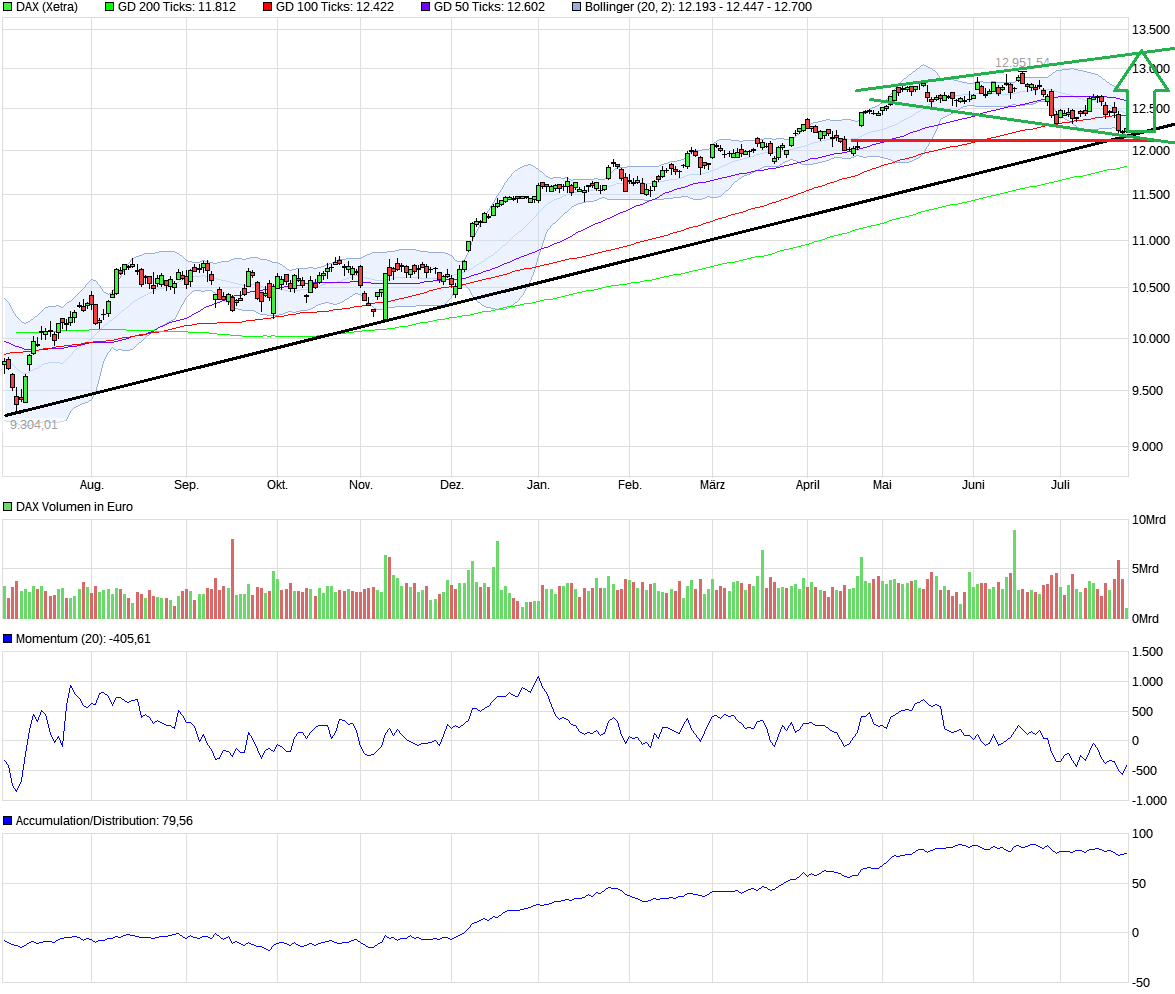Click the -1.000 momentum axis label
This screenshot has width=1175, height=994.
tap(1149, 801)
